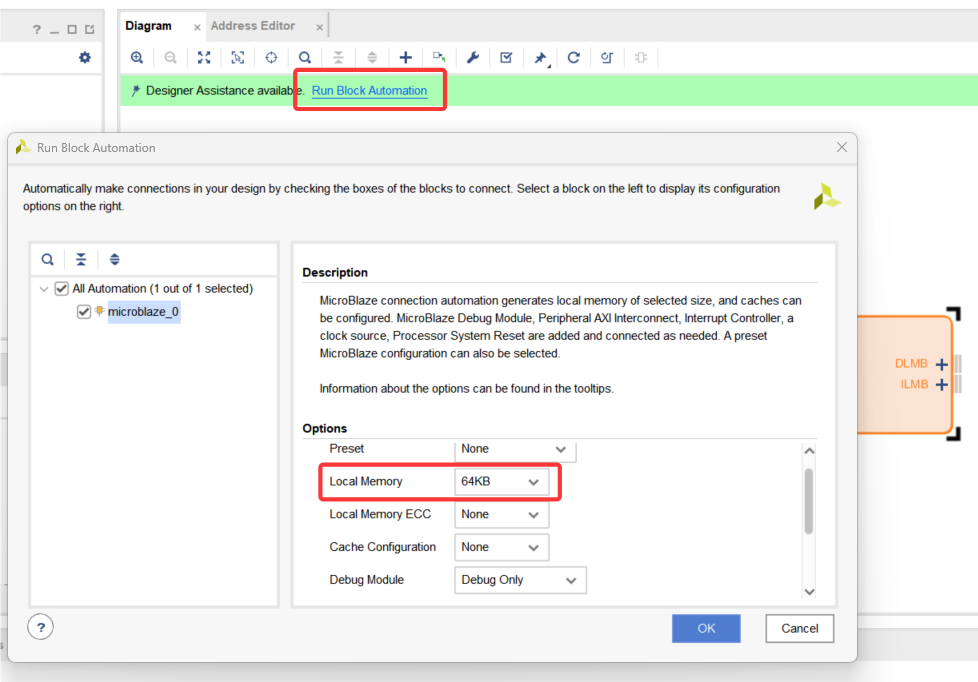978x682 pixels.
Task: Regenerate layout with the refresh icon
Action: (x=574, y=57)
